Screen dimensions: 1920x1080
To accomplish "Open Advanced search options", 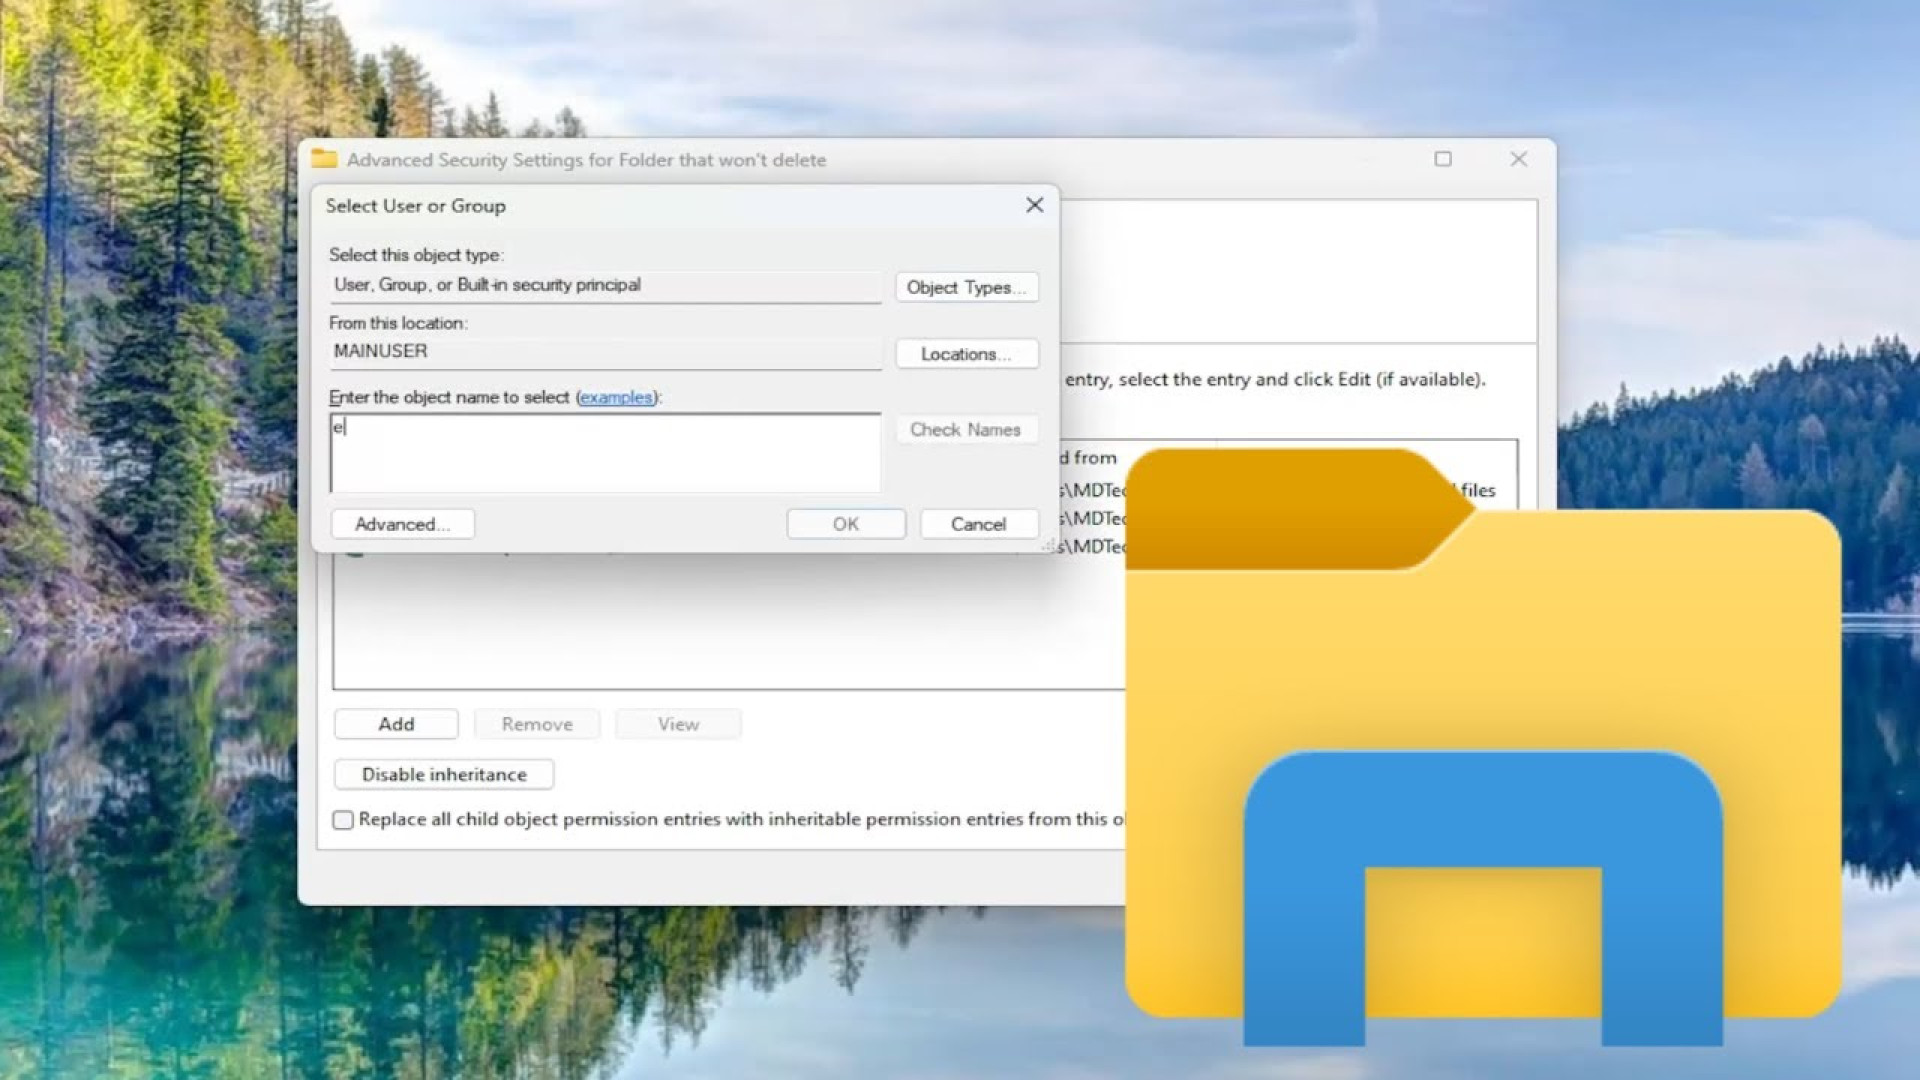I will coord(402,524).
